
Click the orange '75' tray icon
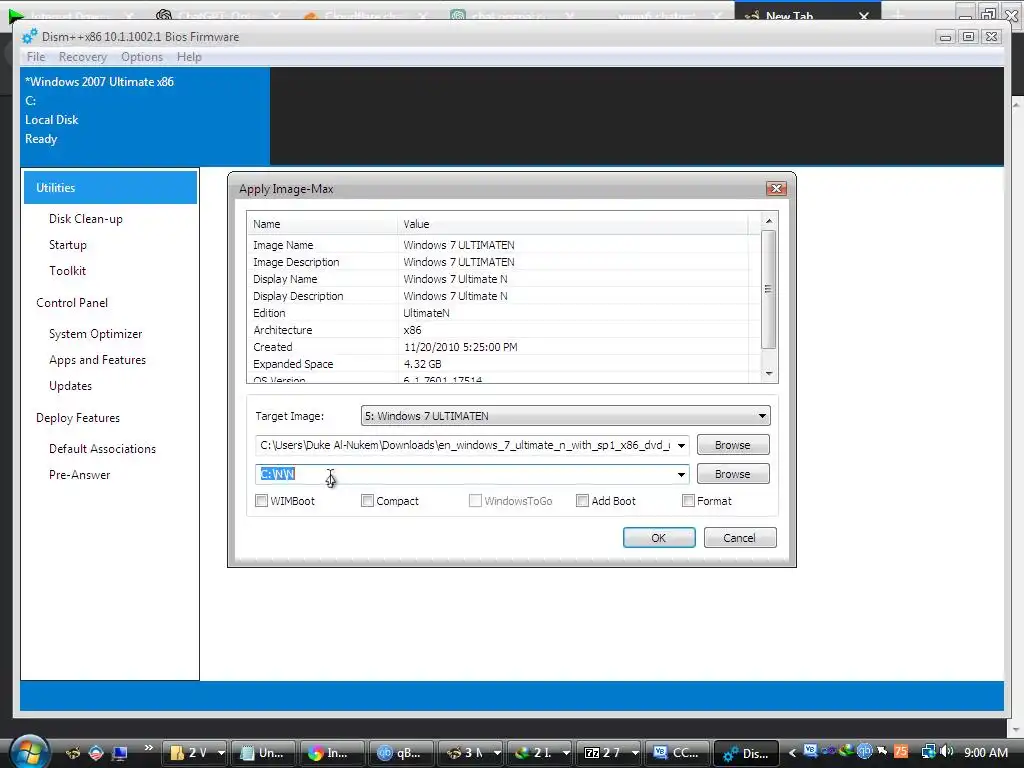pos(901,752)
